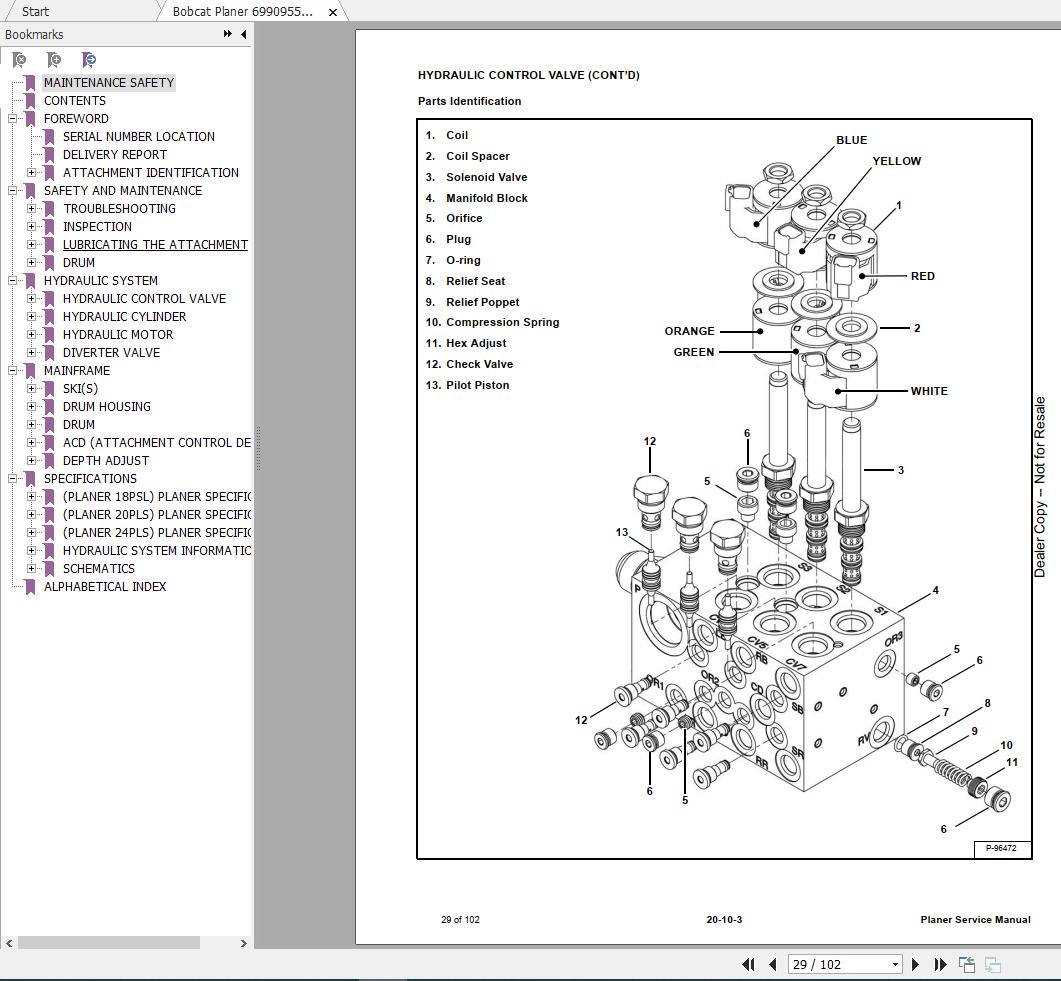The height and width of the screenshot is (981, 1061).
Task: Open the SCHEMATICS bookmark
Action: click(98, 568)
